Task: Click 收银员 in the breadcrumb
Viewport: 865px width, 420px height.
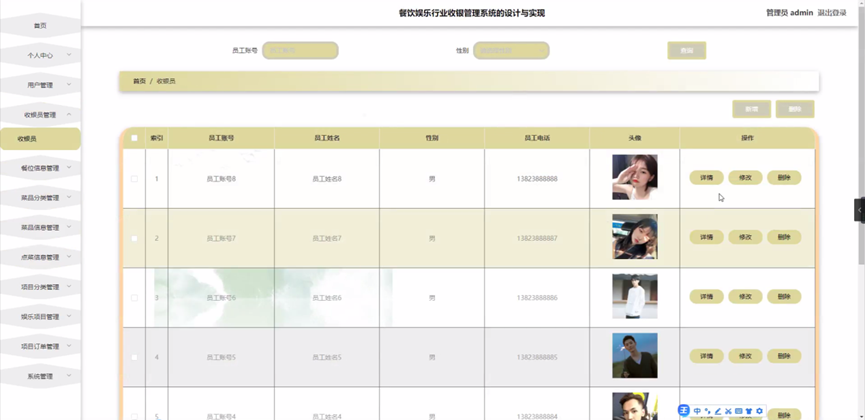Action: tap(166, 81)
